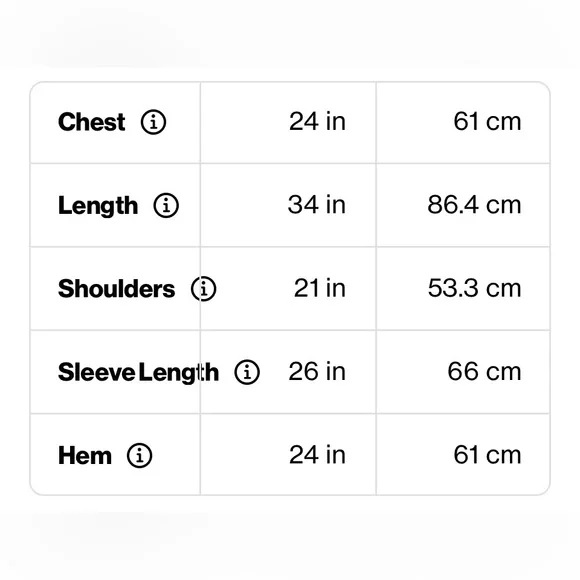Open the Sleeve Length info icon
Image resolution: width=580 pixels, height=580 pixels.
(x=247, y=372)
